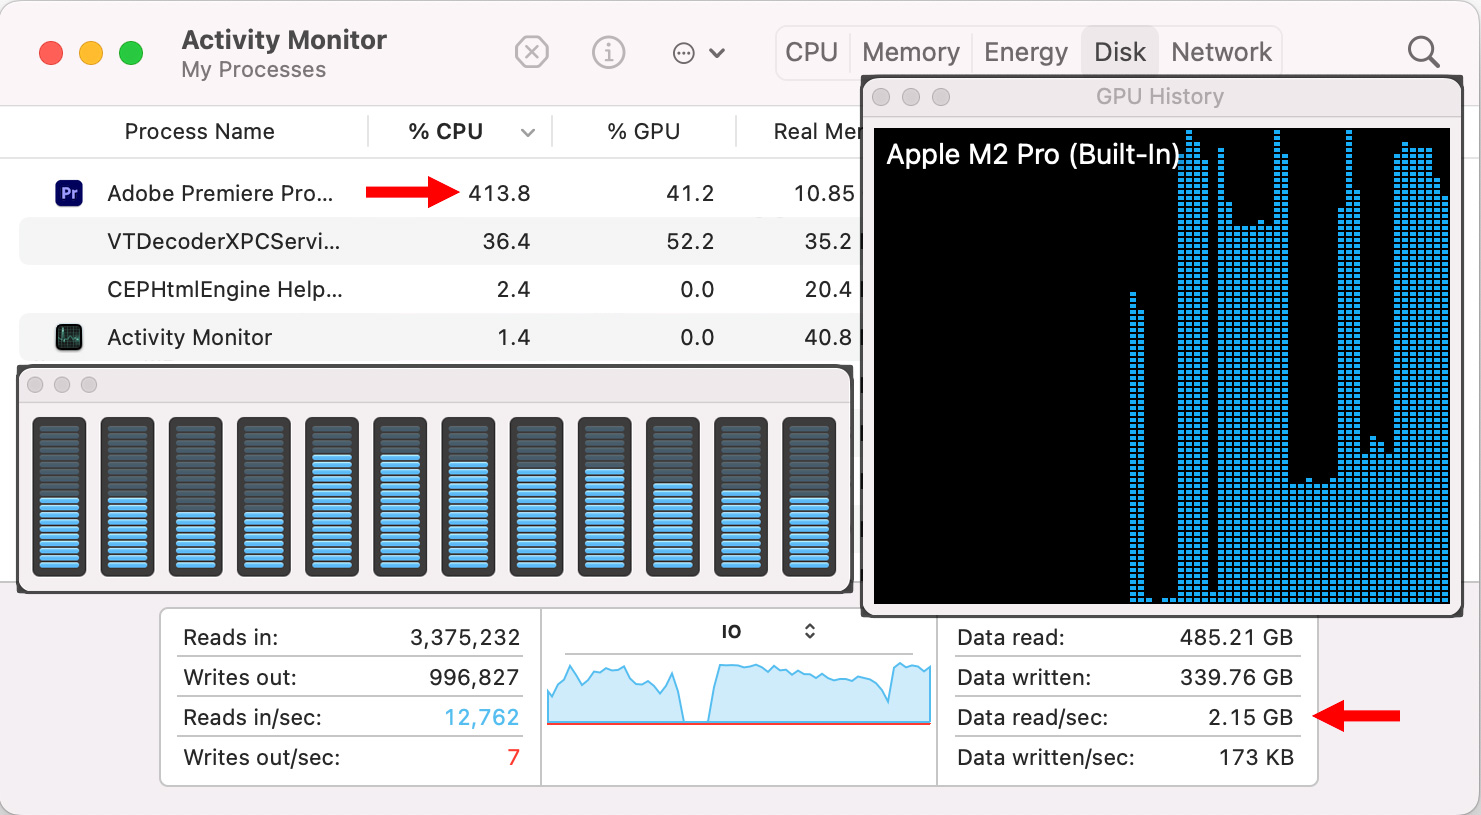Image resolution: width=1481 pixels, height=815 pixels.
Task: Sort by the % GPU column header
Action: point(644,132)
